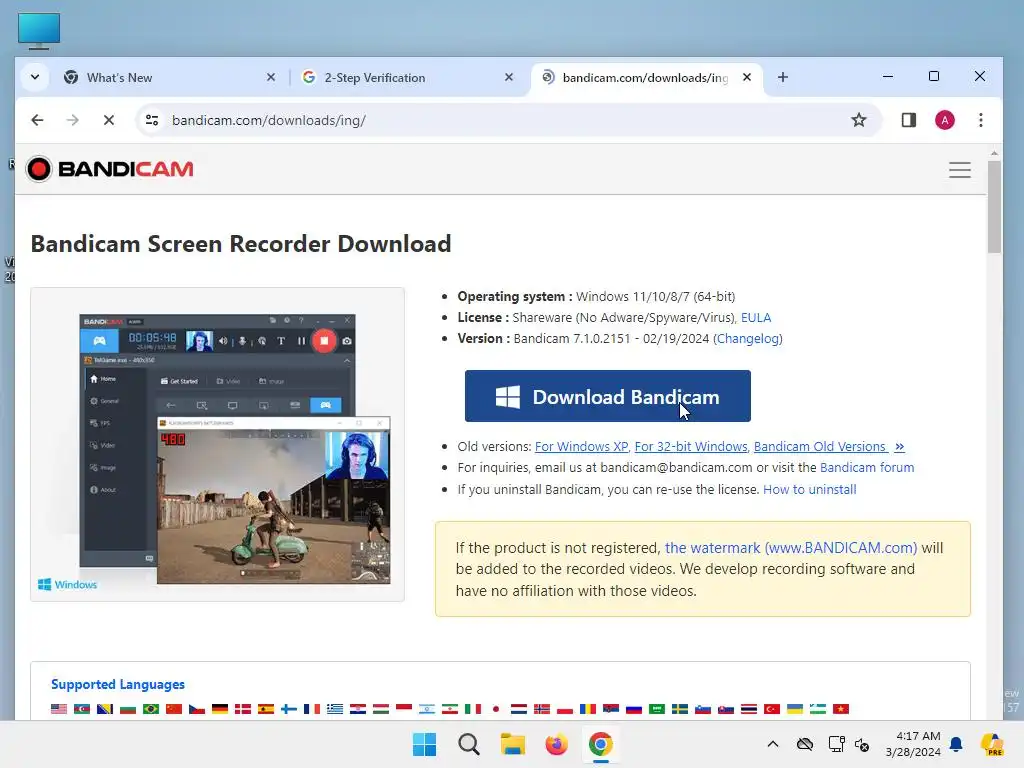This screenshot has width=1024, height=768.
Task: Stop loading the page
Action: click(x=108, y=120)
